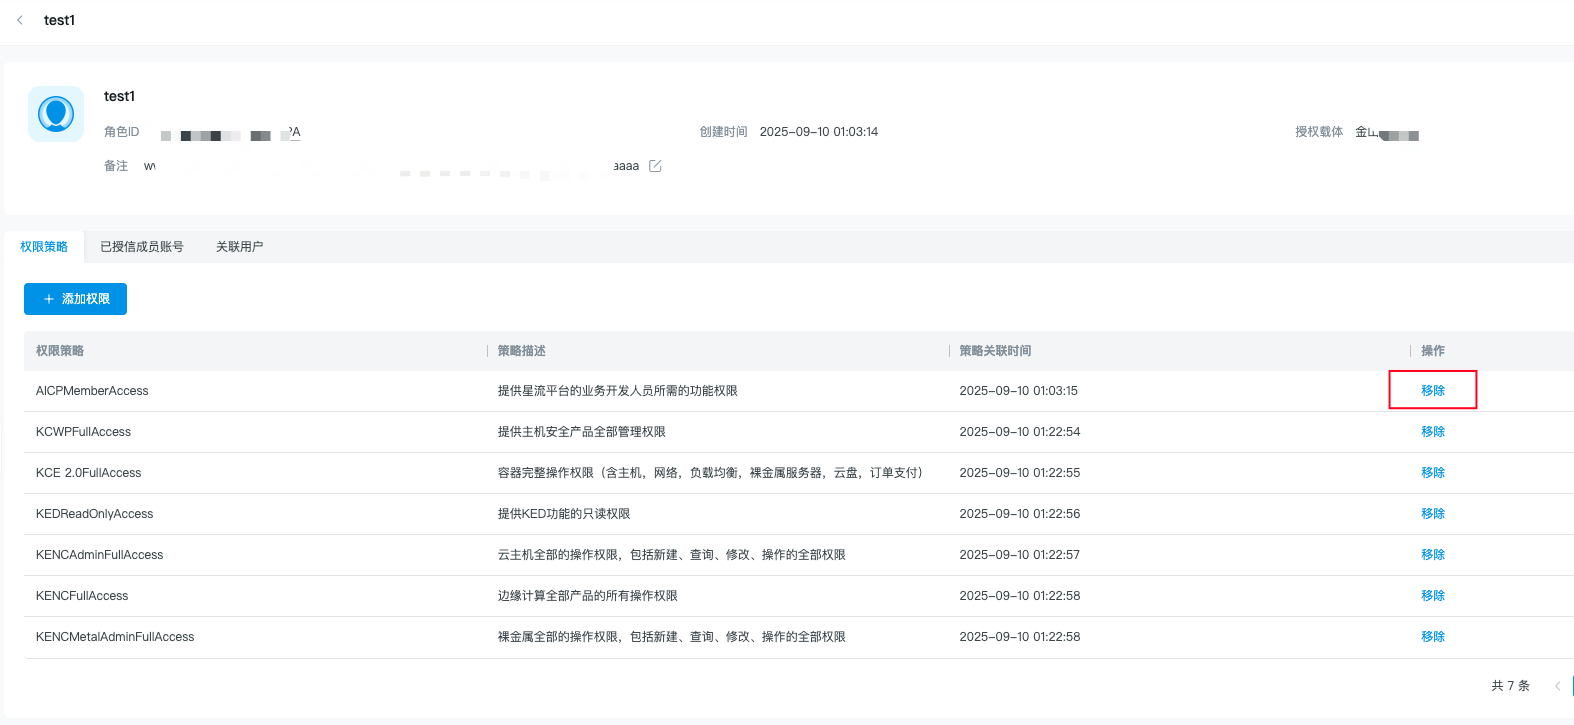
Task: Switch to the 权限策略 tab
Action: coord(44,247)
